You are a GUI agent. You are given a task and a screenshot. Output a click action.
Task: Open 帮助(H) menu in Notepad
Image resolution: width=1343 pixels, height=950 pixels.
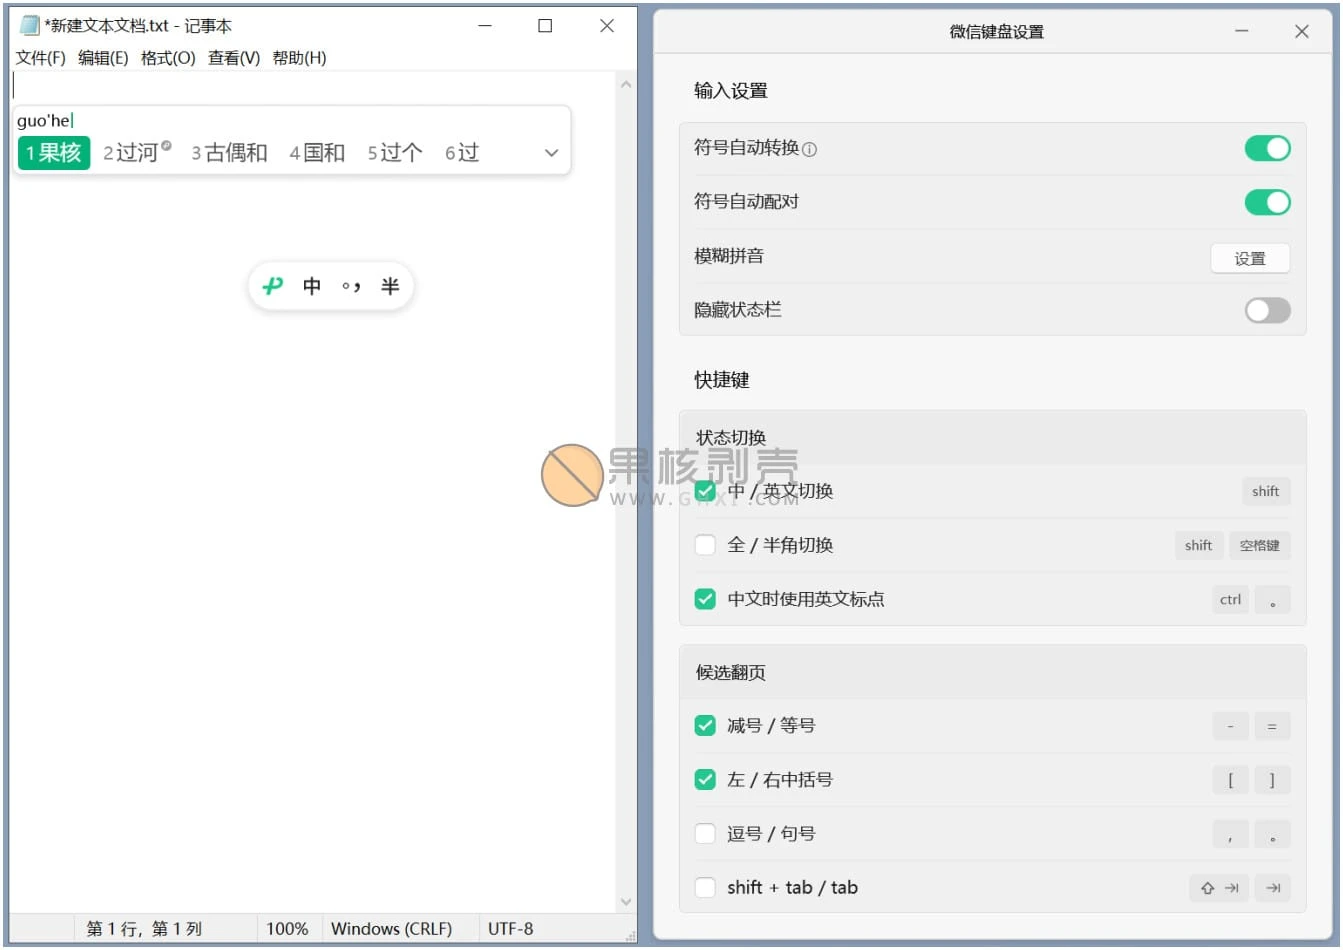[x=299, y=58]
